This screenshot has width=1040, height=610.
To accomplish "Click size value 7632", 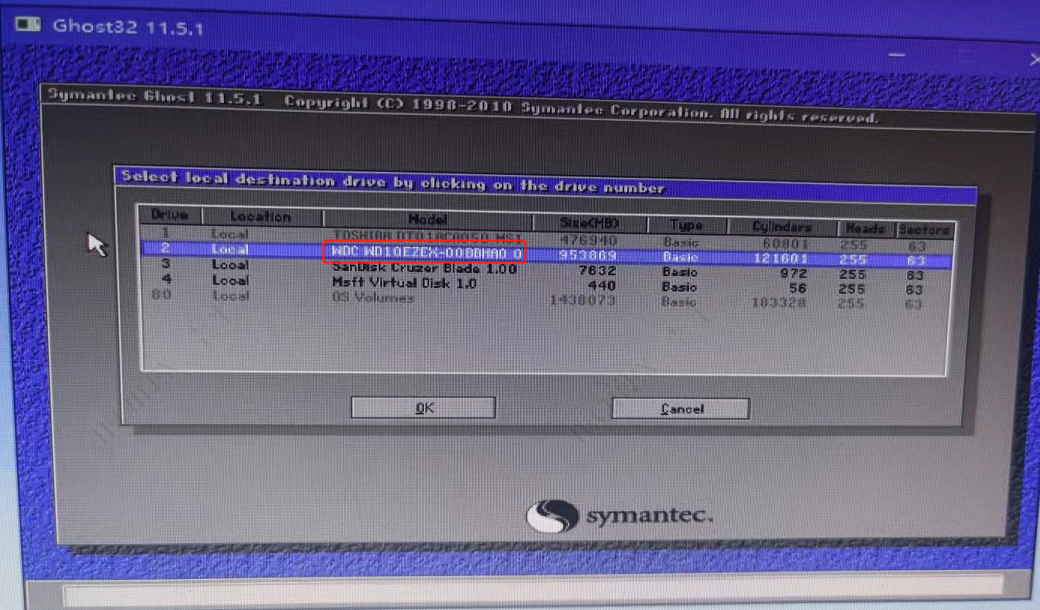I will 597,271.
